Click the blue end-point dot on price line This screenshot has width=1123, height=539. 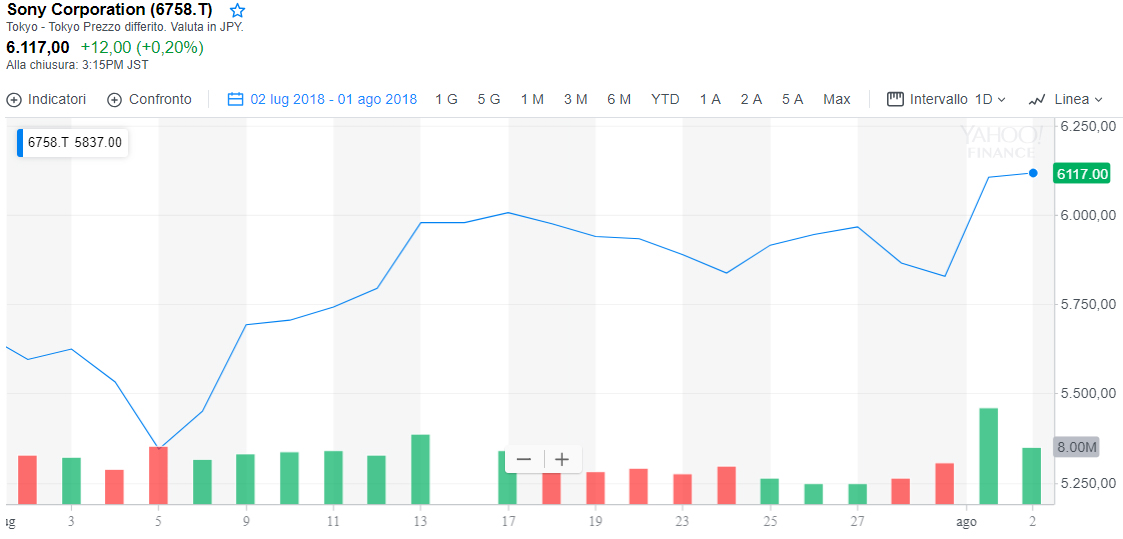pyautogui.click(x=1033, y=173)
